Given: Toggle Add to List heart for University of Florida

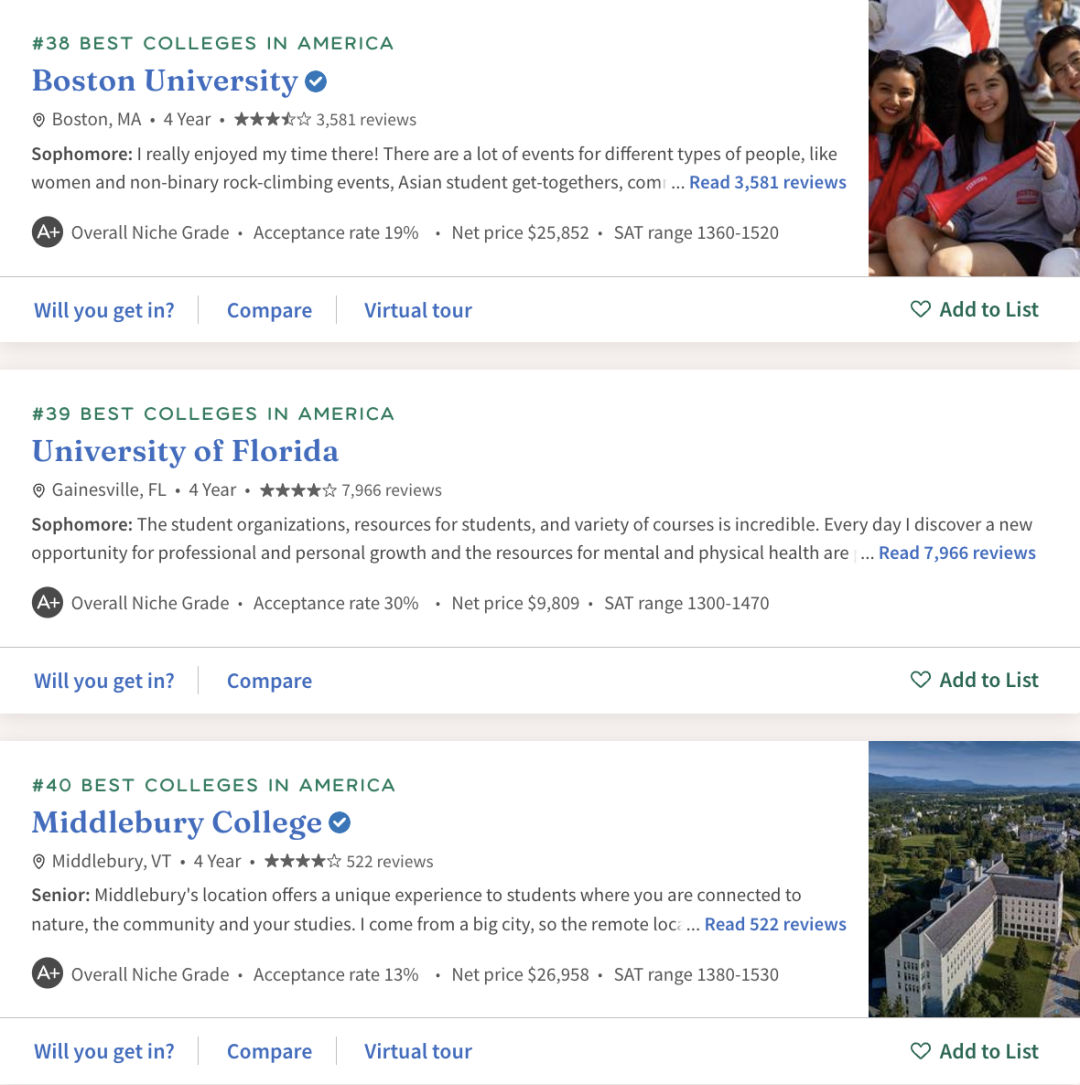Looking at the screenshot, I should tap(920, 680).
